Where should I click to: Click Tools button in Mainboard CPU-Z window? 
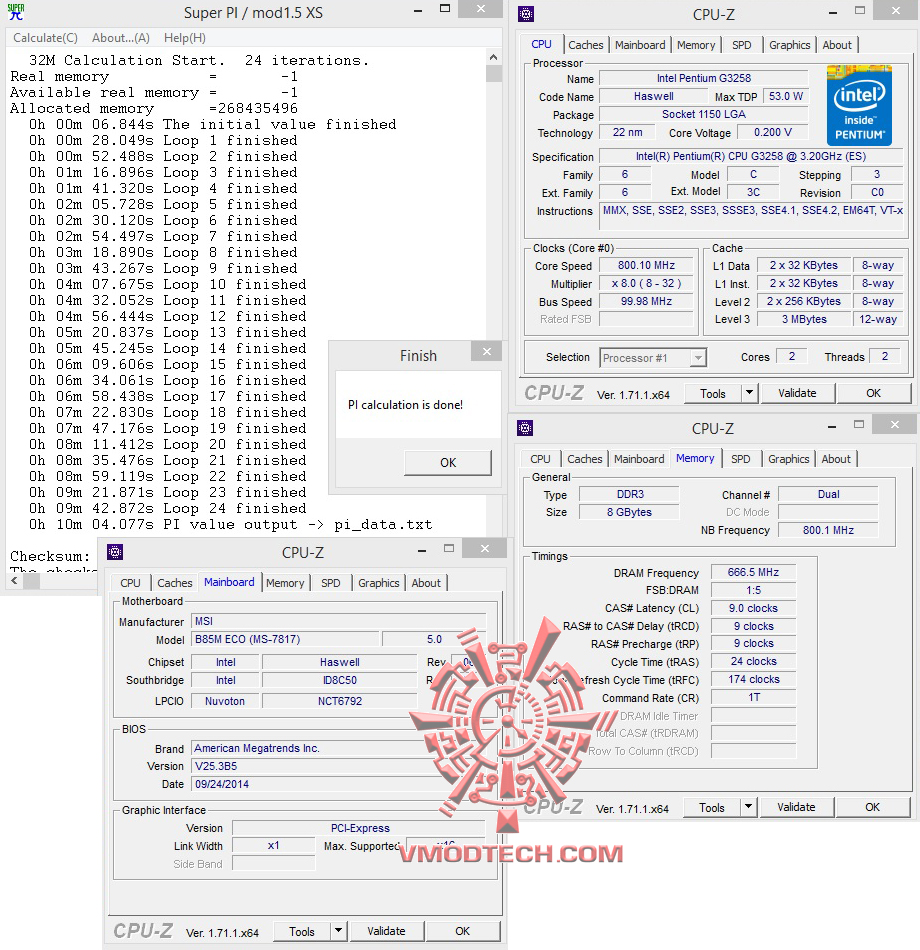point(302,932)
